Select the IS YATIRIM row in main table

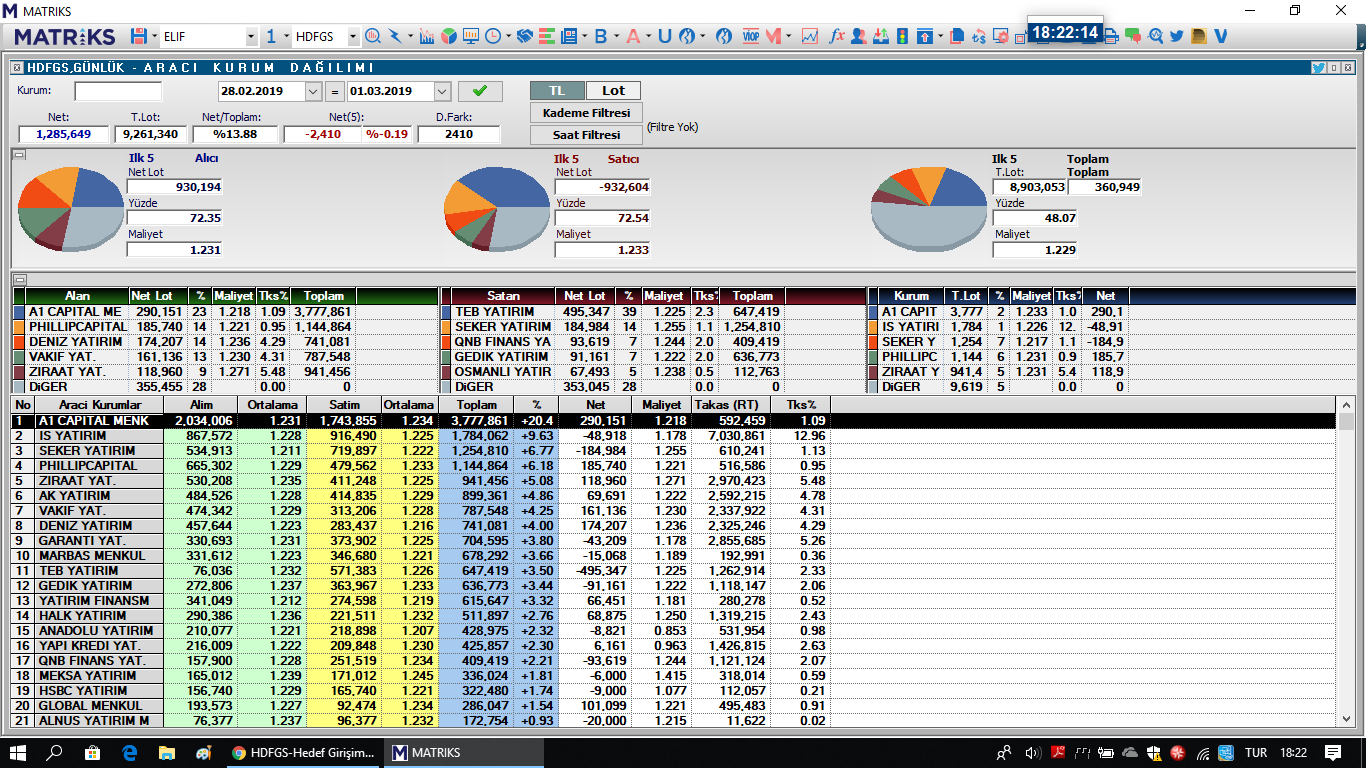click(x=675, y=436)
